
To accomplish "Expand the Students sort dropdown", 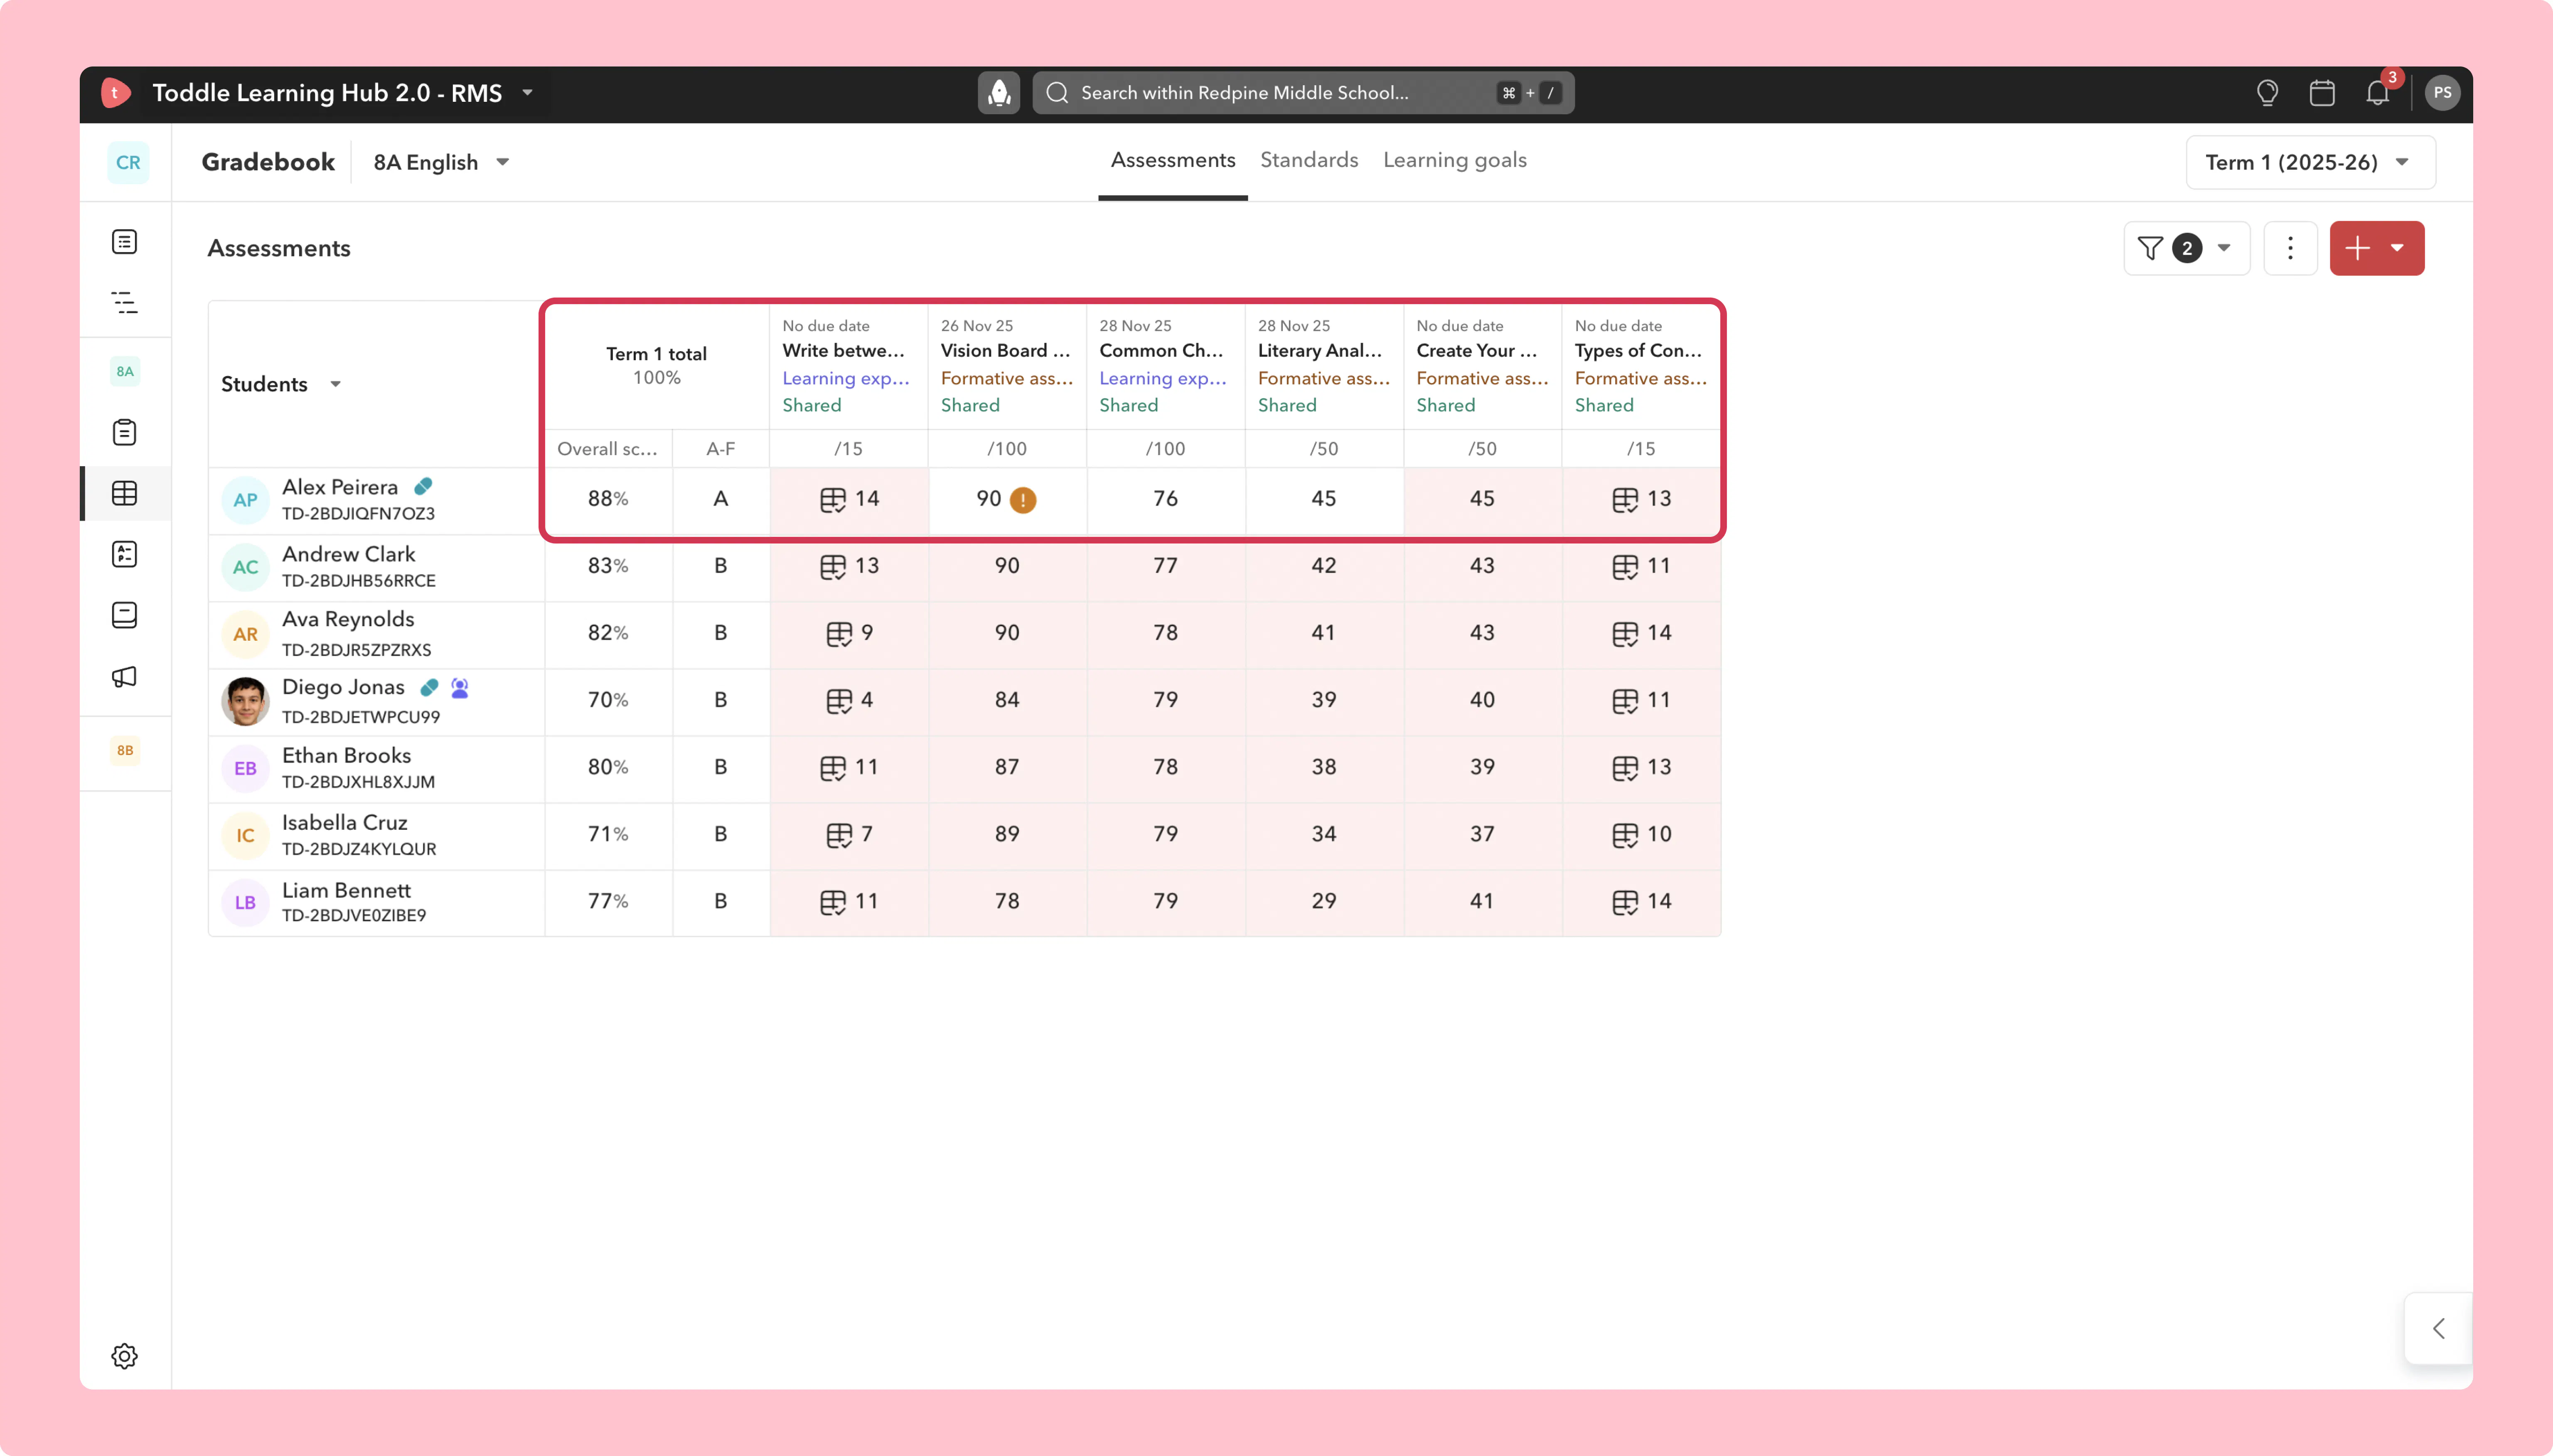I will (x=336, y=384).
